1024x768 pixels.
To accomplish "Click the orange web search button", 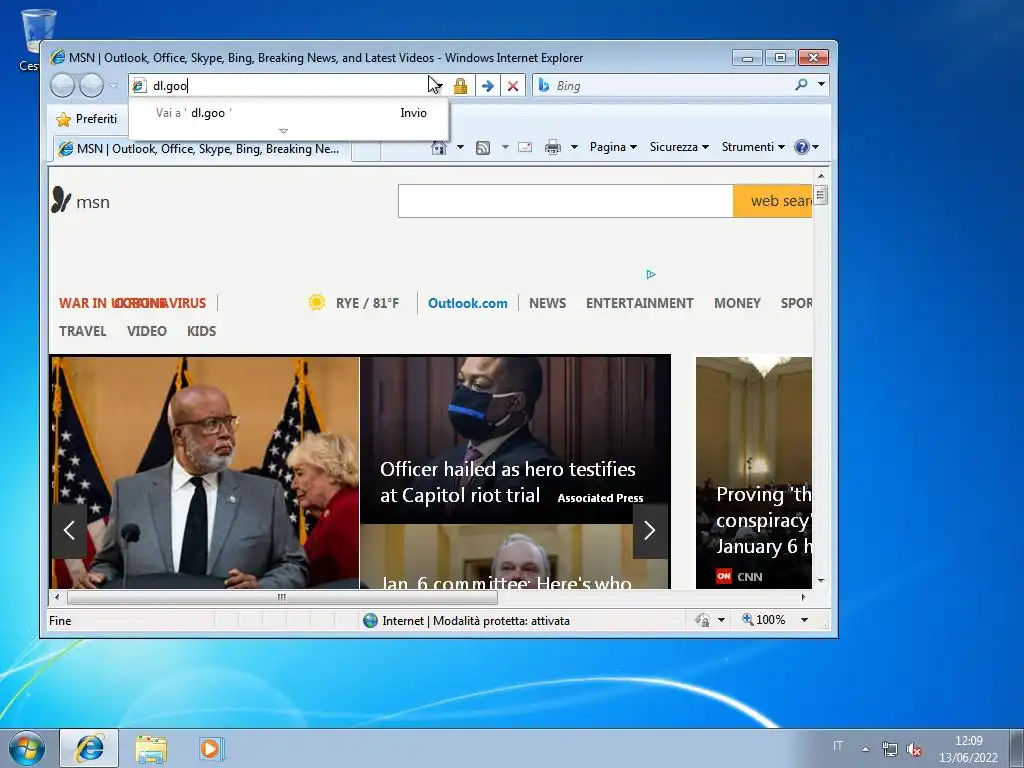I will [x=773, y=201].
